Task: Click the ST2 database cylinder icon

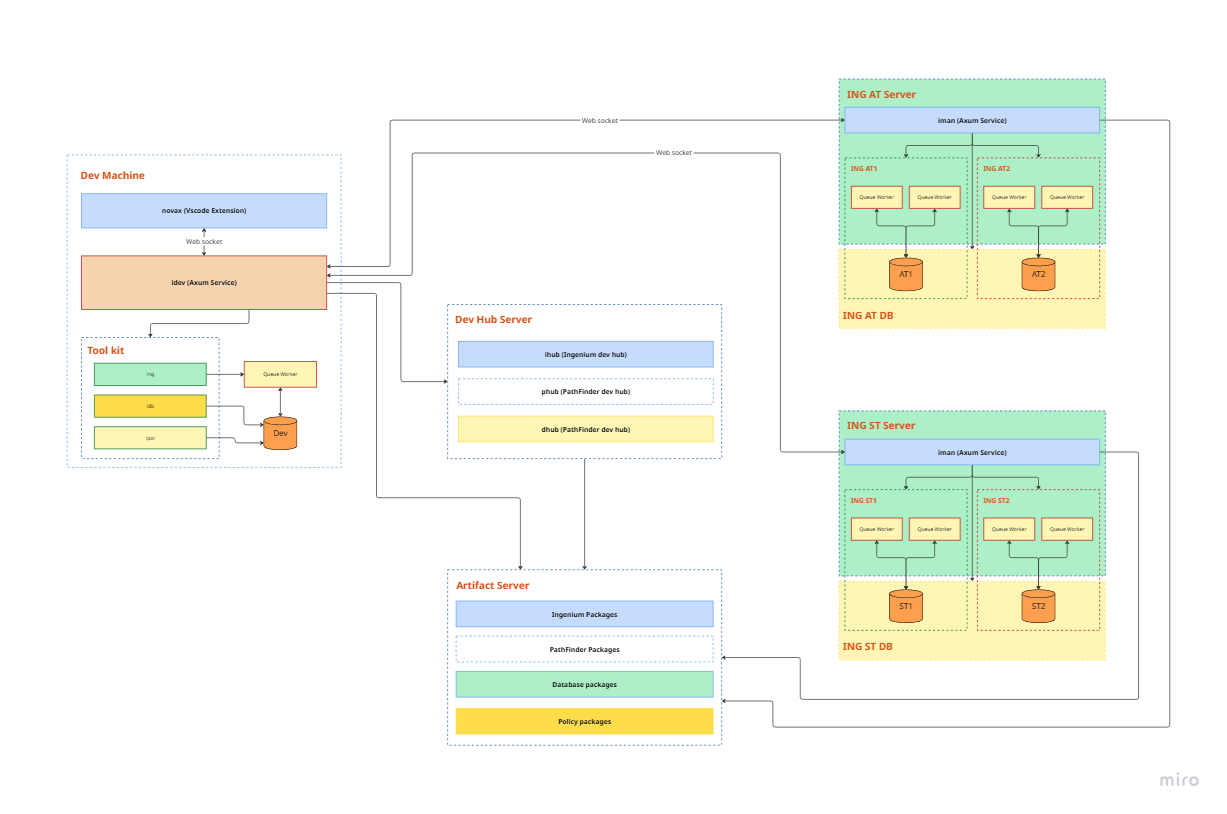Action: [x=1038, y=605]
